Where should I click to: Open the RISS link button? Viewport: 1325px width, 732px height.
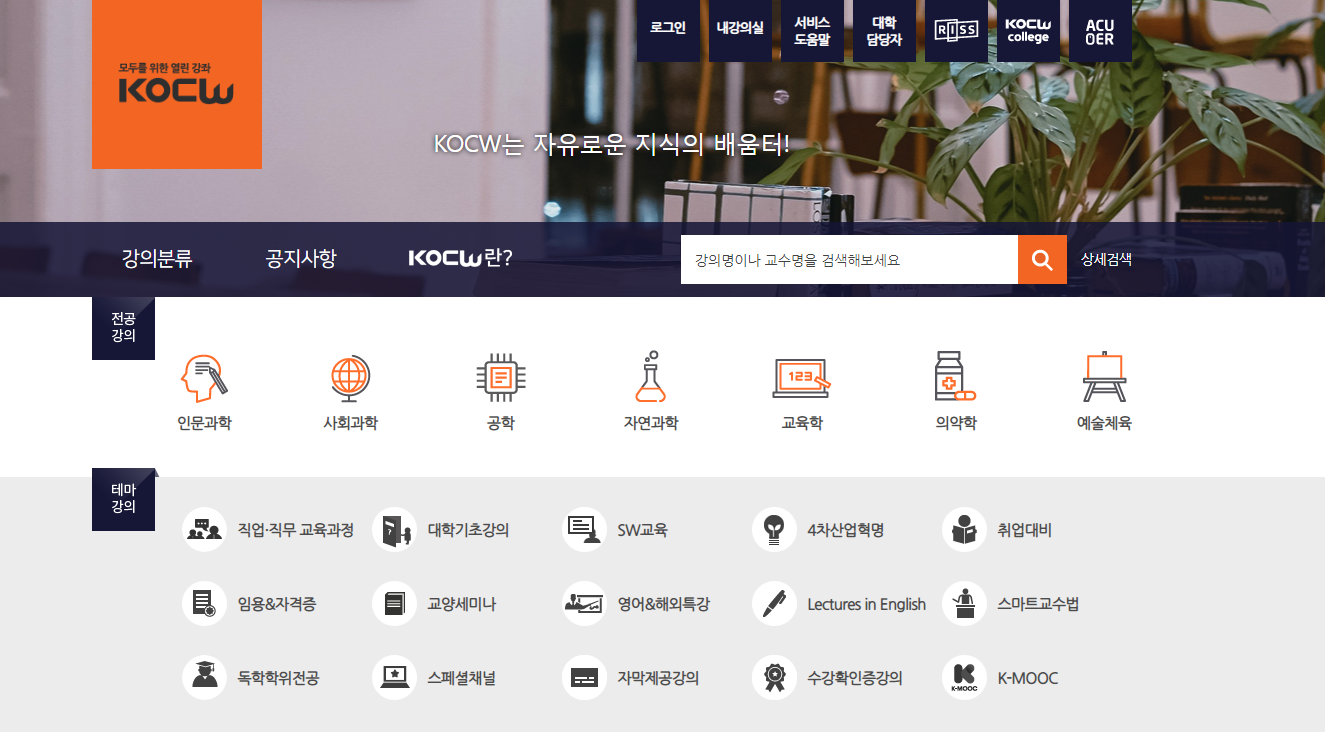[x=956, y=31]
